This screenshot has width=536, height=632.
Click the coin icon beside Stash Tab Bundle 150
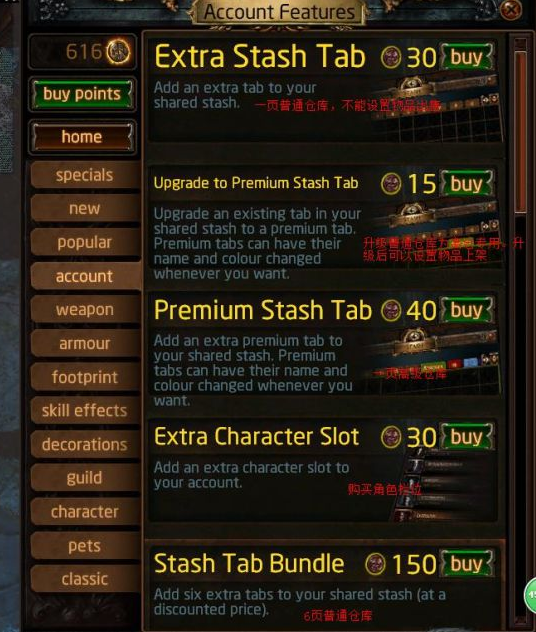[x=375, y=564]
